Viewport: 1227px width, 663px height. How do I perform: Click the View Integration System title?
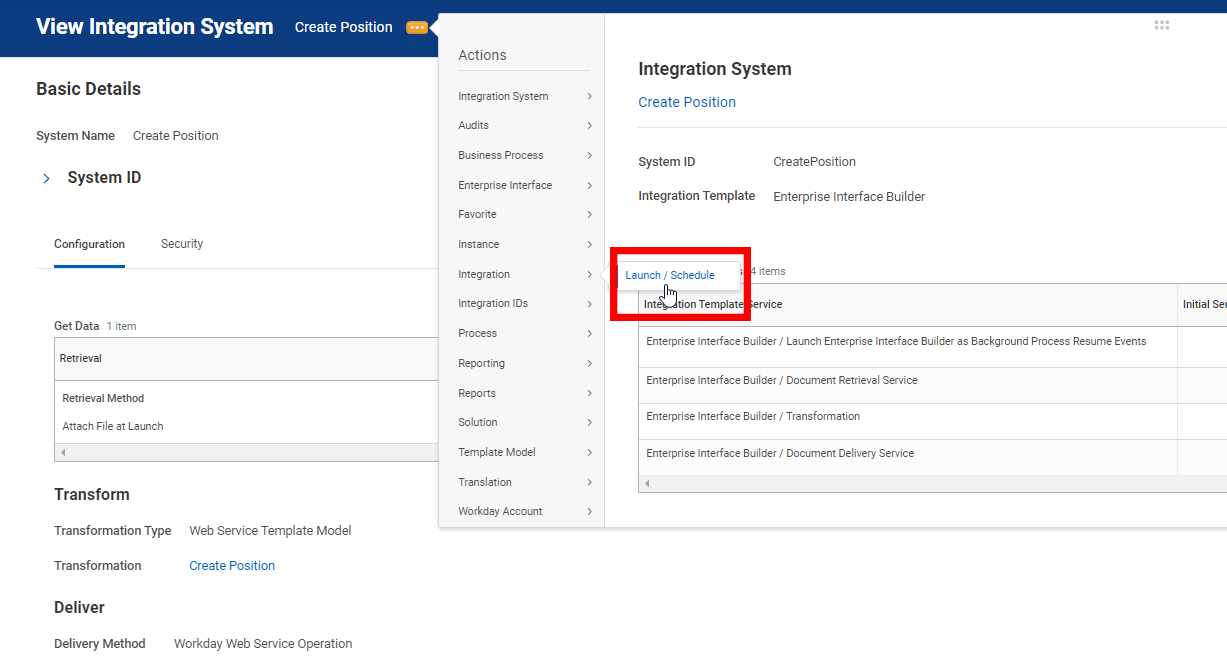pos(154,27)
